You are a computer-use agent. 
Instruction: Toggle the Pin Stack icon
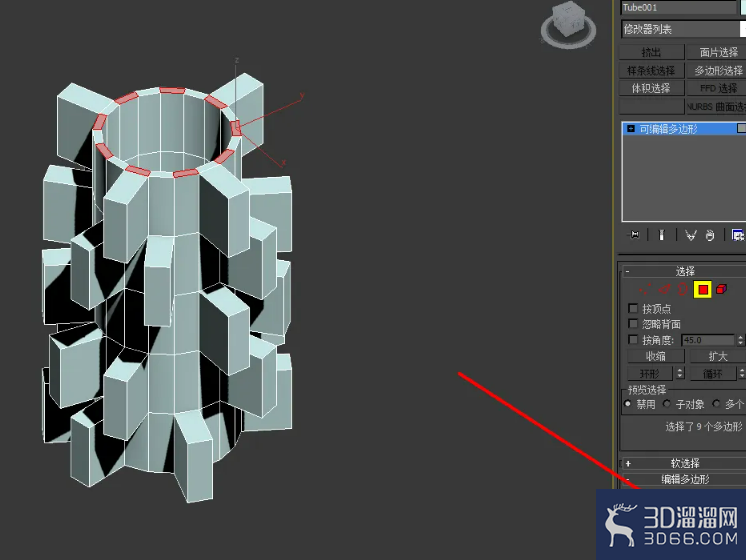635,235
